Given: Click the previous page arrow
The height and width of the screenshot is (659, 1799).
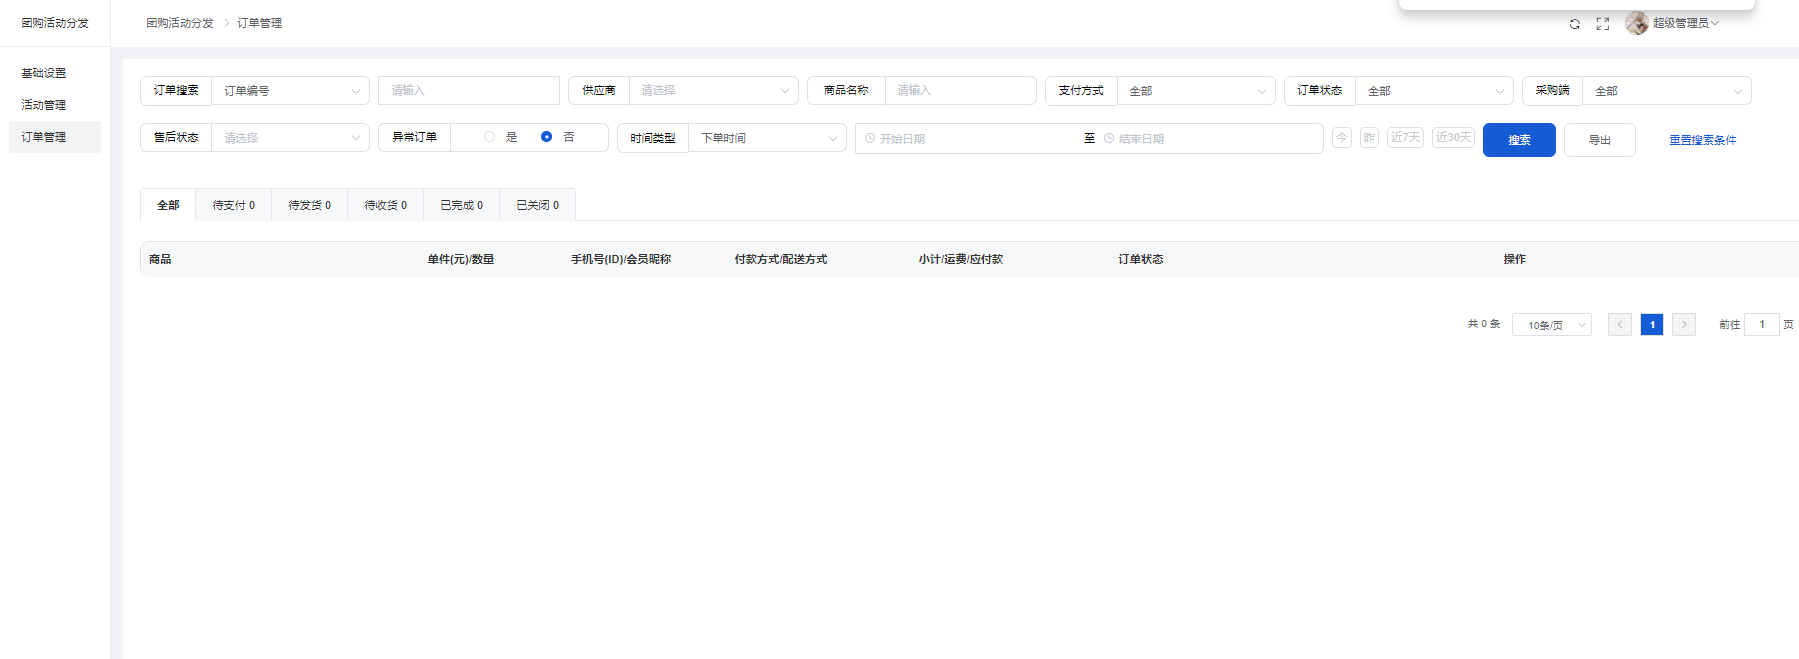Looking at the screenshot, I should coord(1620,325).
